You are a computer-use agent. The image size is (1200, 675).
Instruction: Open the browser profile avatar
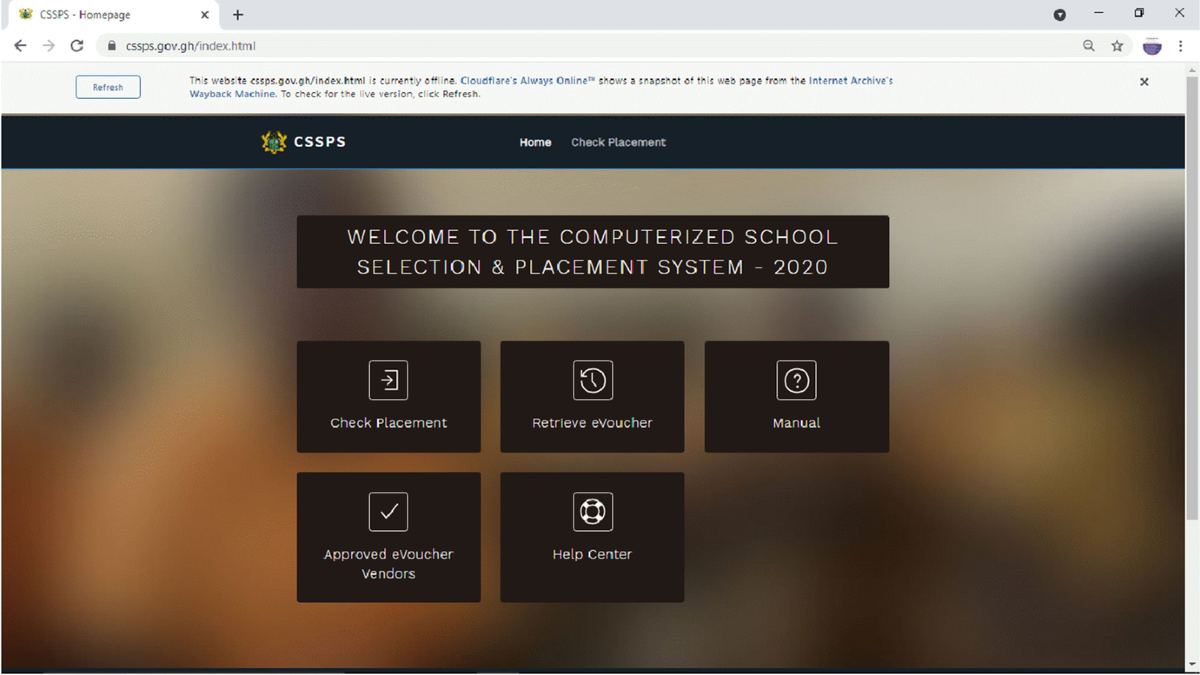(1152, 46)
